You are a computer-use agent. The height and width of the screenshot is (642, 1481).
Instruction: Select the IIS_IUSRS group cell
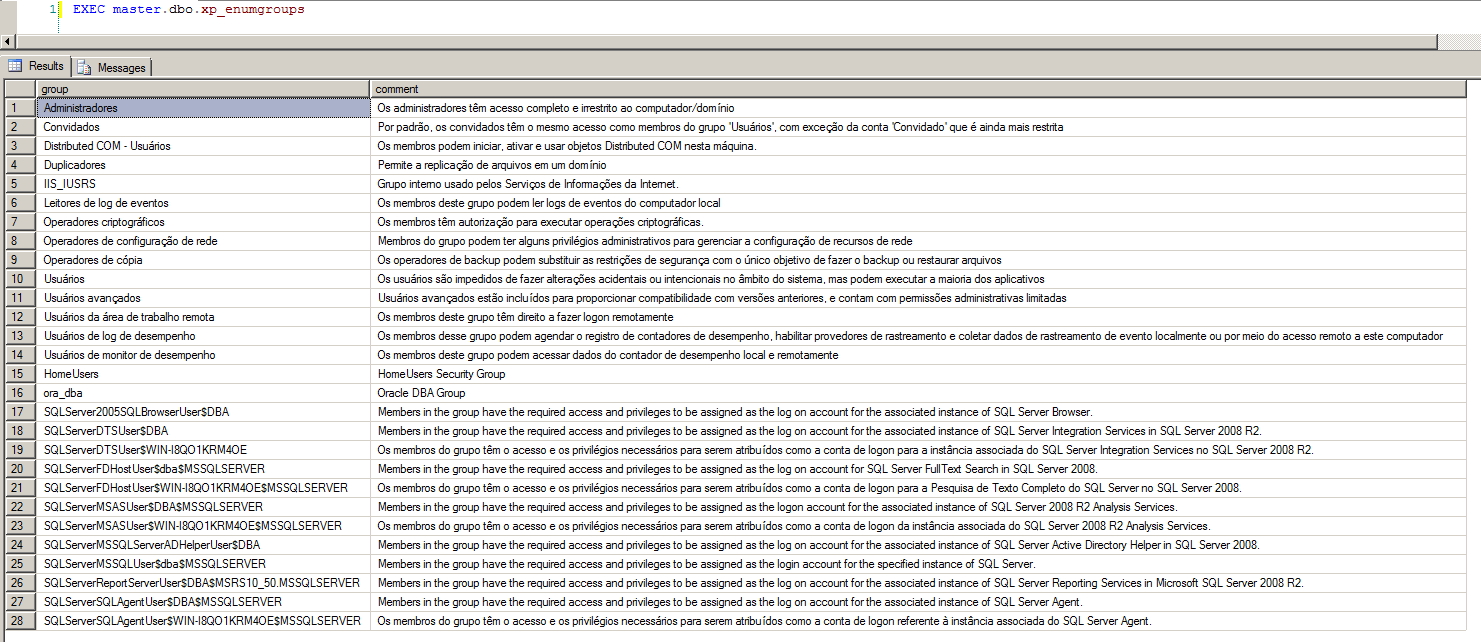[x=204, y=184]
